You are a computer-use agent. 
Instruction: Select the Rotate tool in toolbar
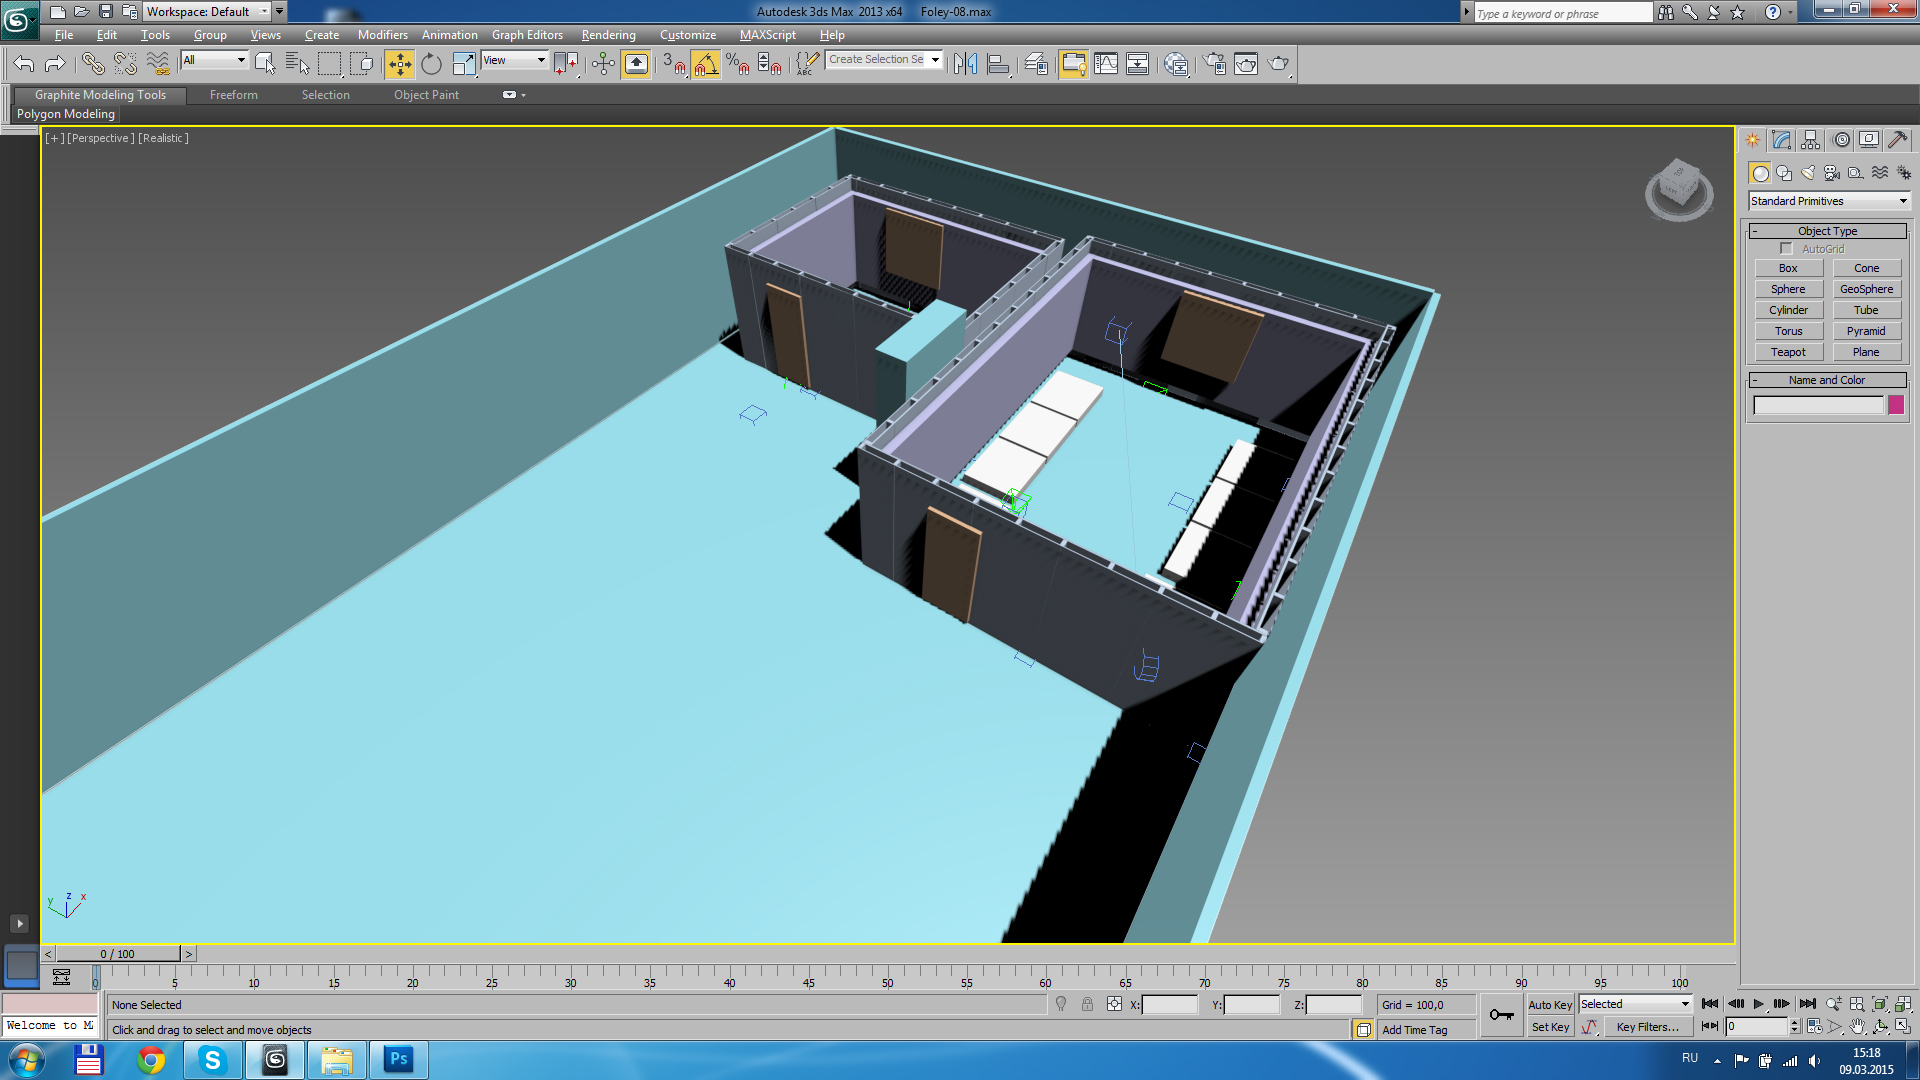click(x=431, y=64)
